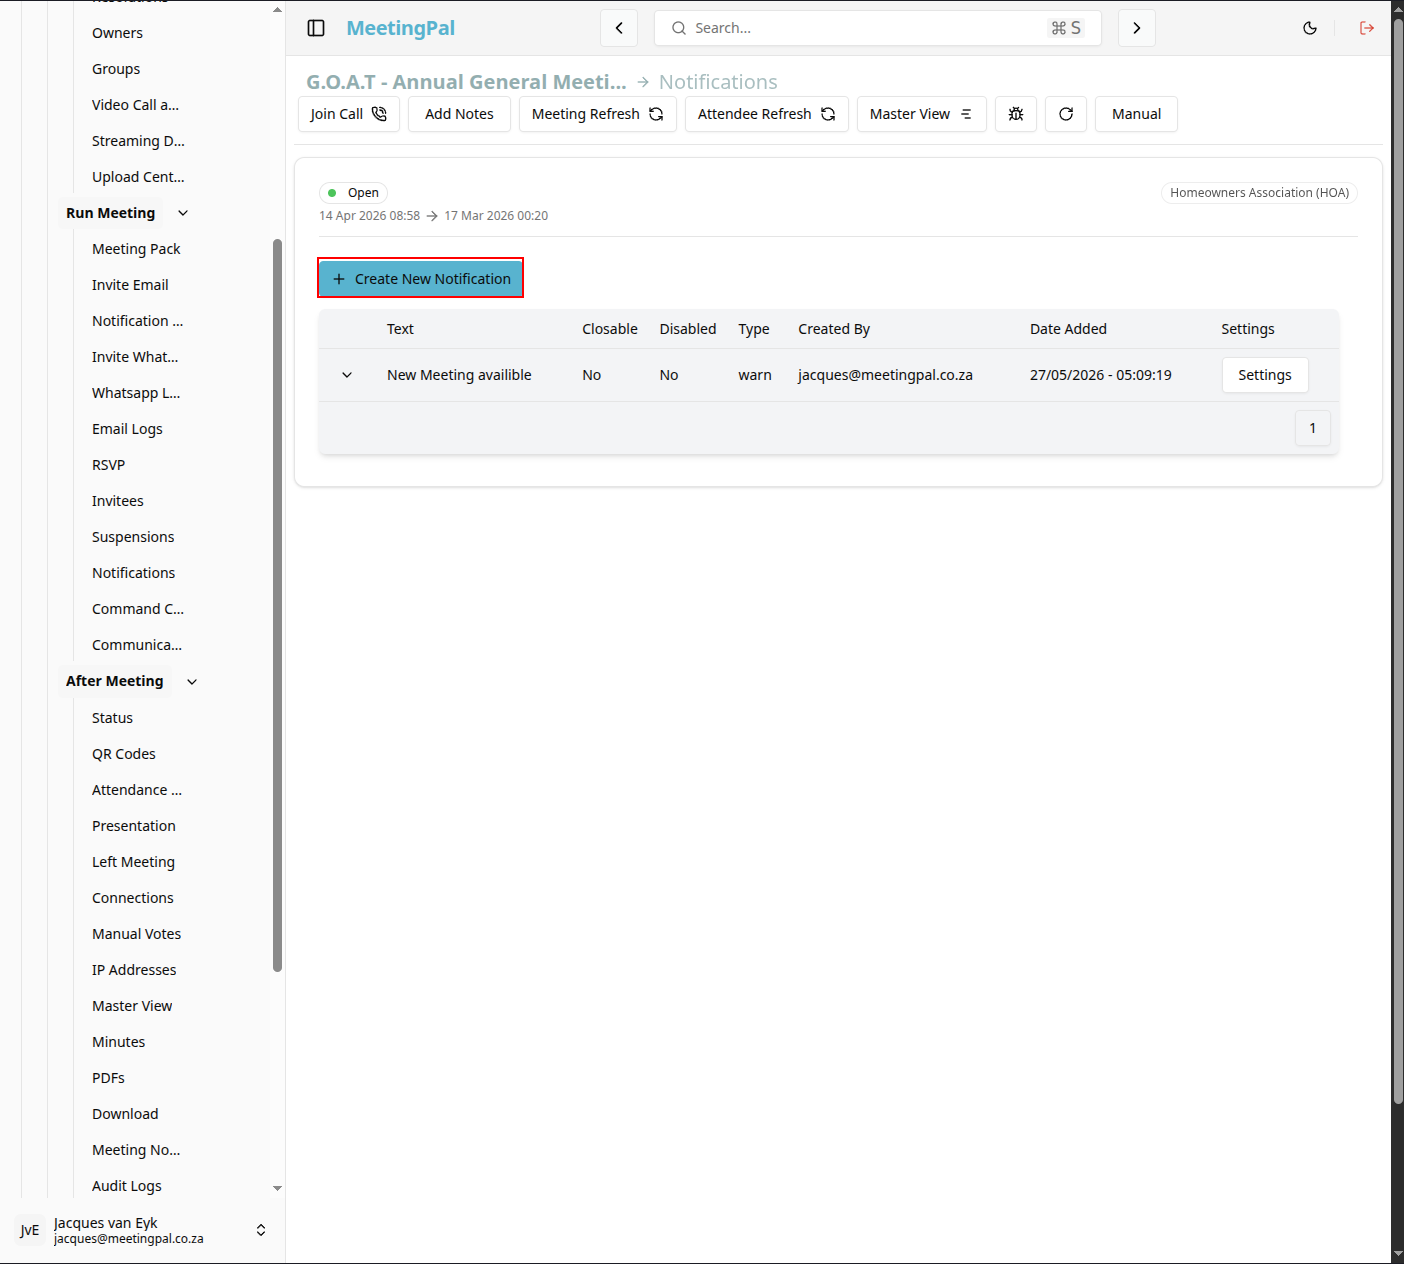Open Groups in the sidebar
The width and height of the screenshot is (1404, 1264).
point(116,69)
